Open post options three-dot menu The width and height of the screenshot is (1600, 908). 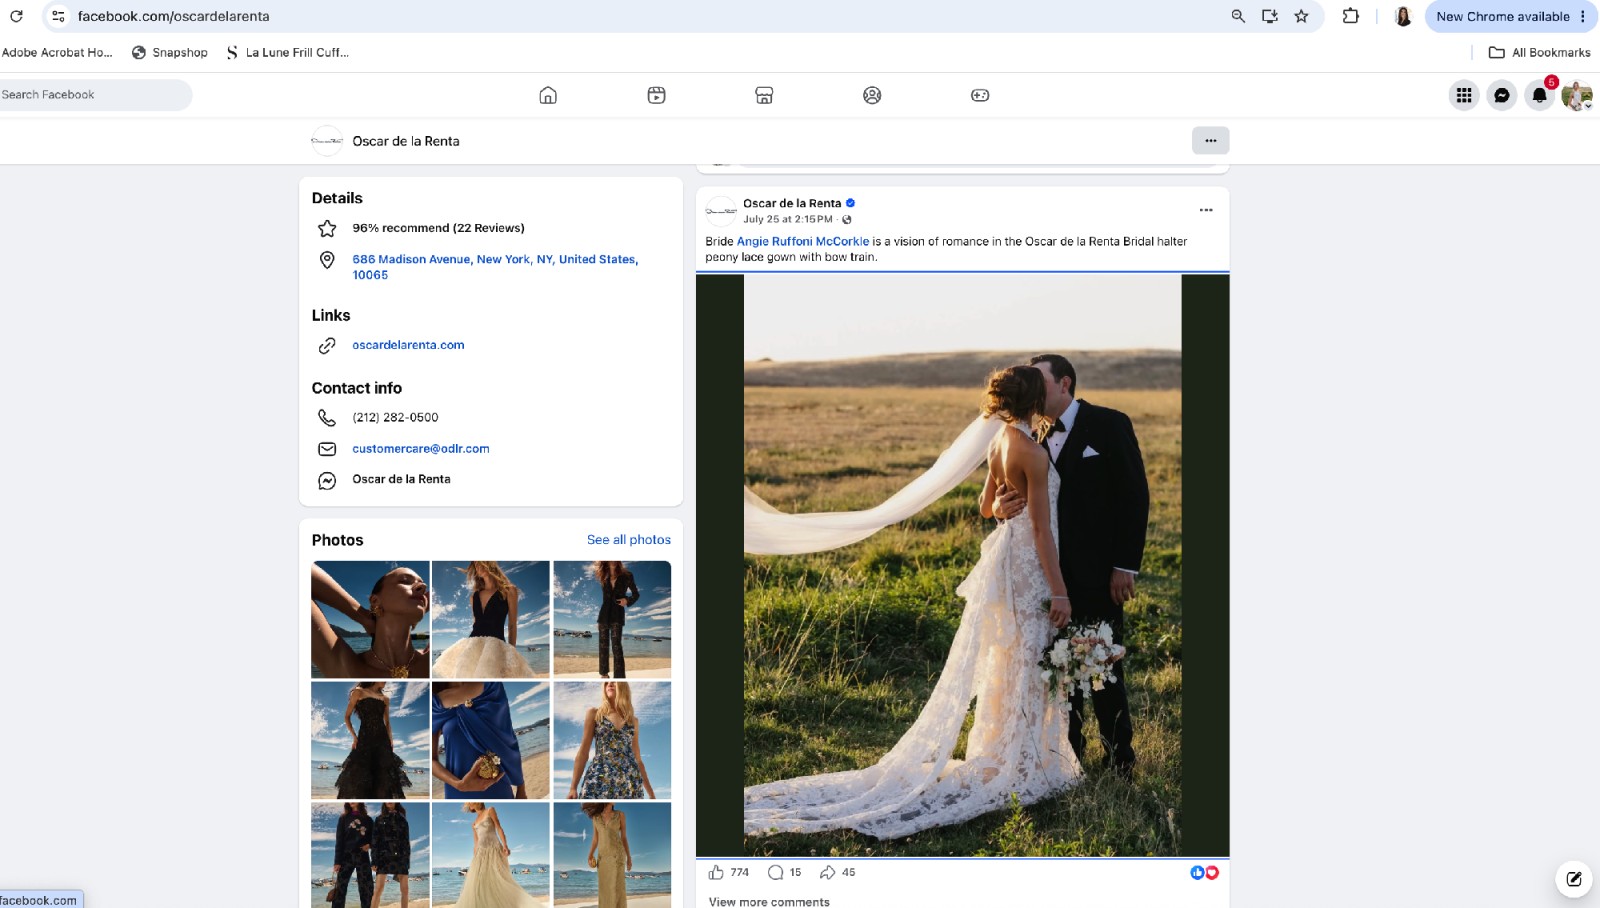coord(1206,210)
